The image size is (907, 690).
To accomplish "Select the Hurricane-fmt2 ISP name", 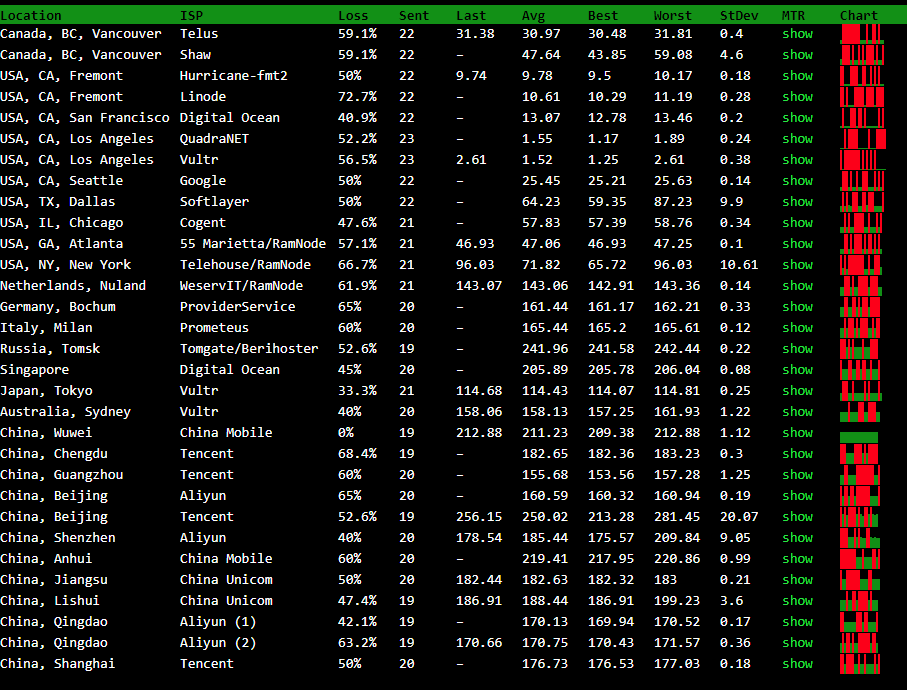I will pyautogui.click(x=234, y=76).
